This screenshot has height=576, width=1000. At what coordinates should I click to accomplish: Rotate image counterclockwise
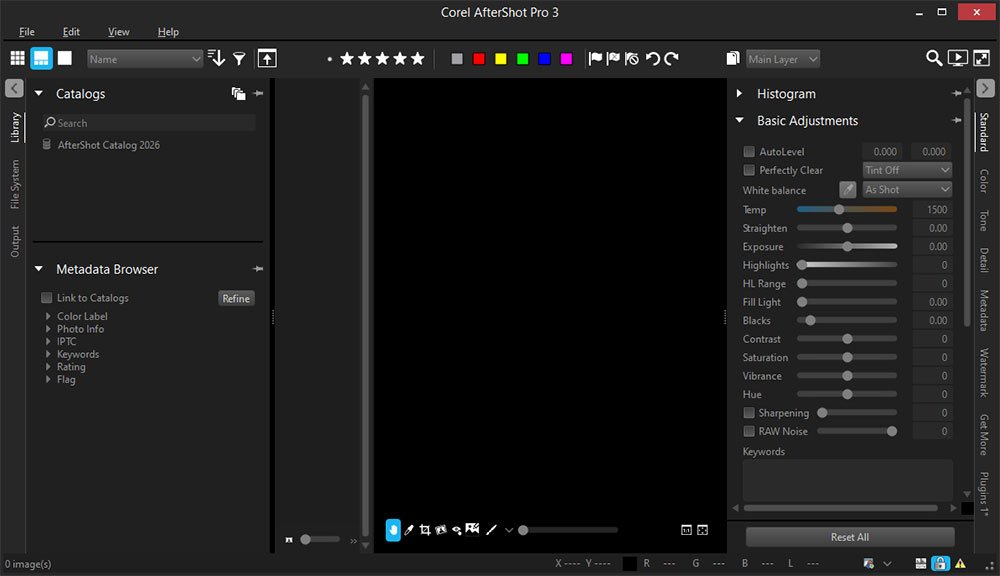[x=652, y=59]
